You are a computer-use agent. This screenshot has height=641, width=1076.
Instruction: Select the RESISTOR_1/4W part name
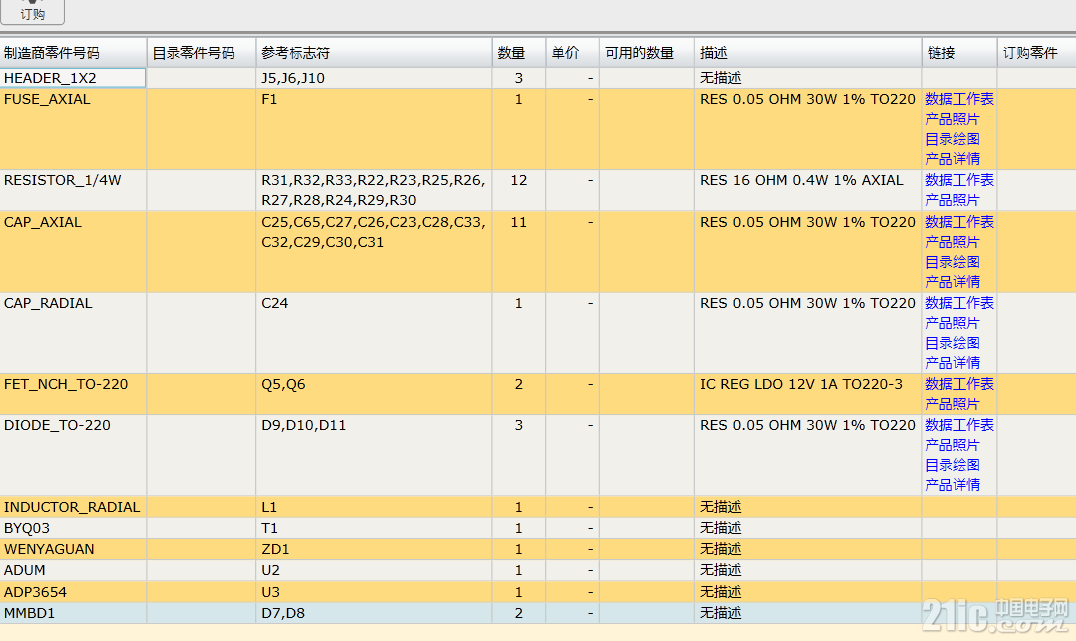[62, 180]
